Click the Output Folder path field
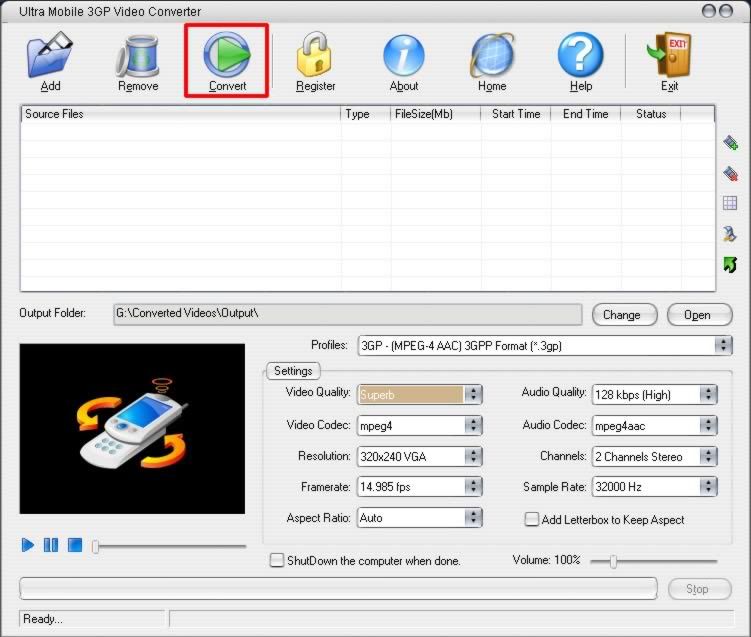Image resolution: width=751 pixels, height=637 pixels. (x=348, y=314)
